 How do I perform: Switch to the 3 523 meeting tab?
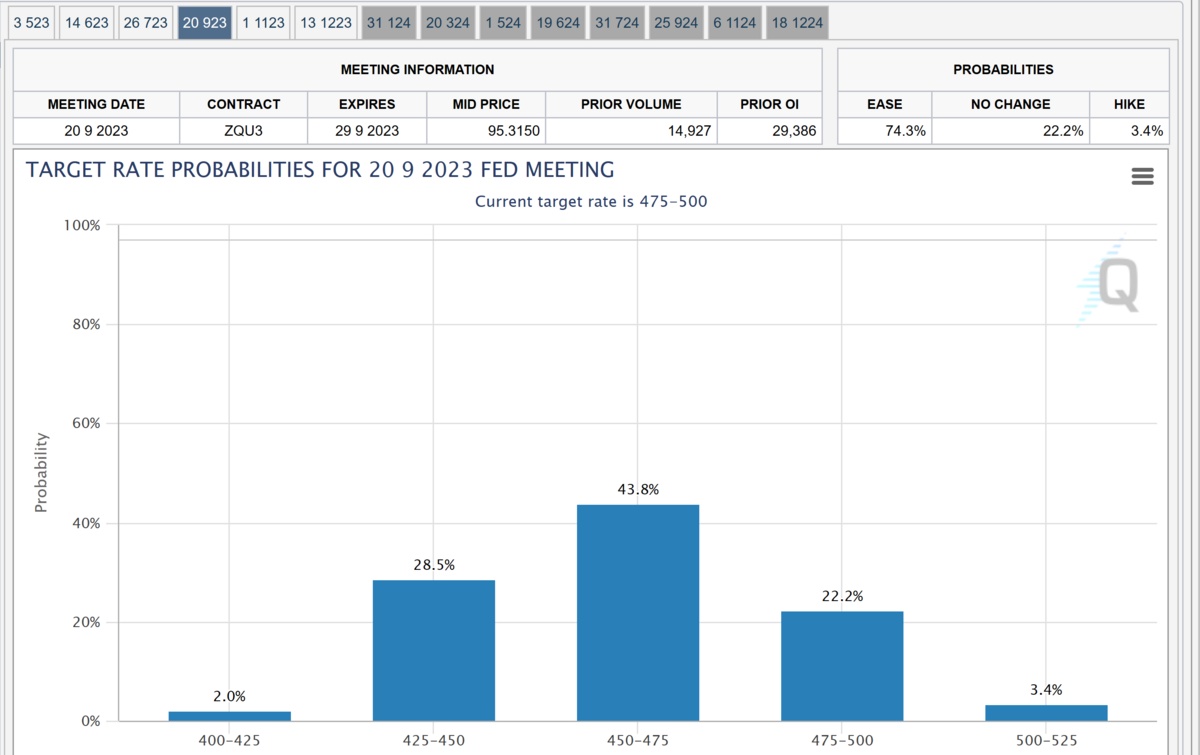(x=31, y=22)
